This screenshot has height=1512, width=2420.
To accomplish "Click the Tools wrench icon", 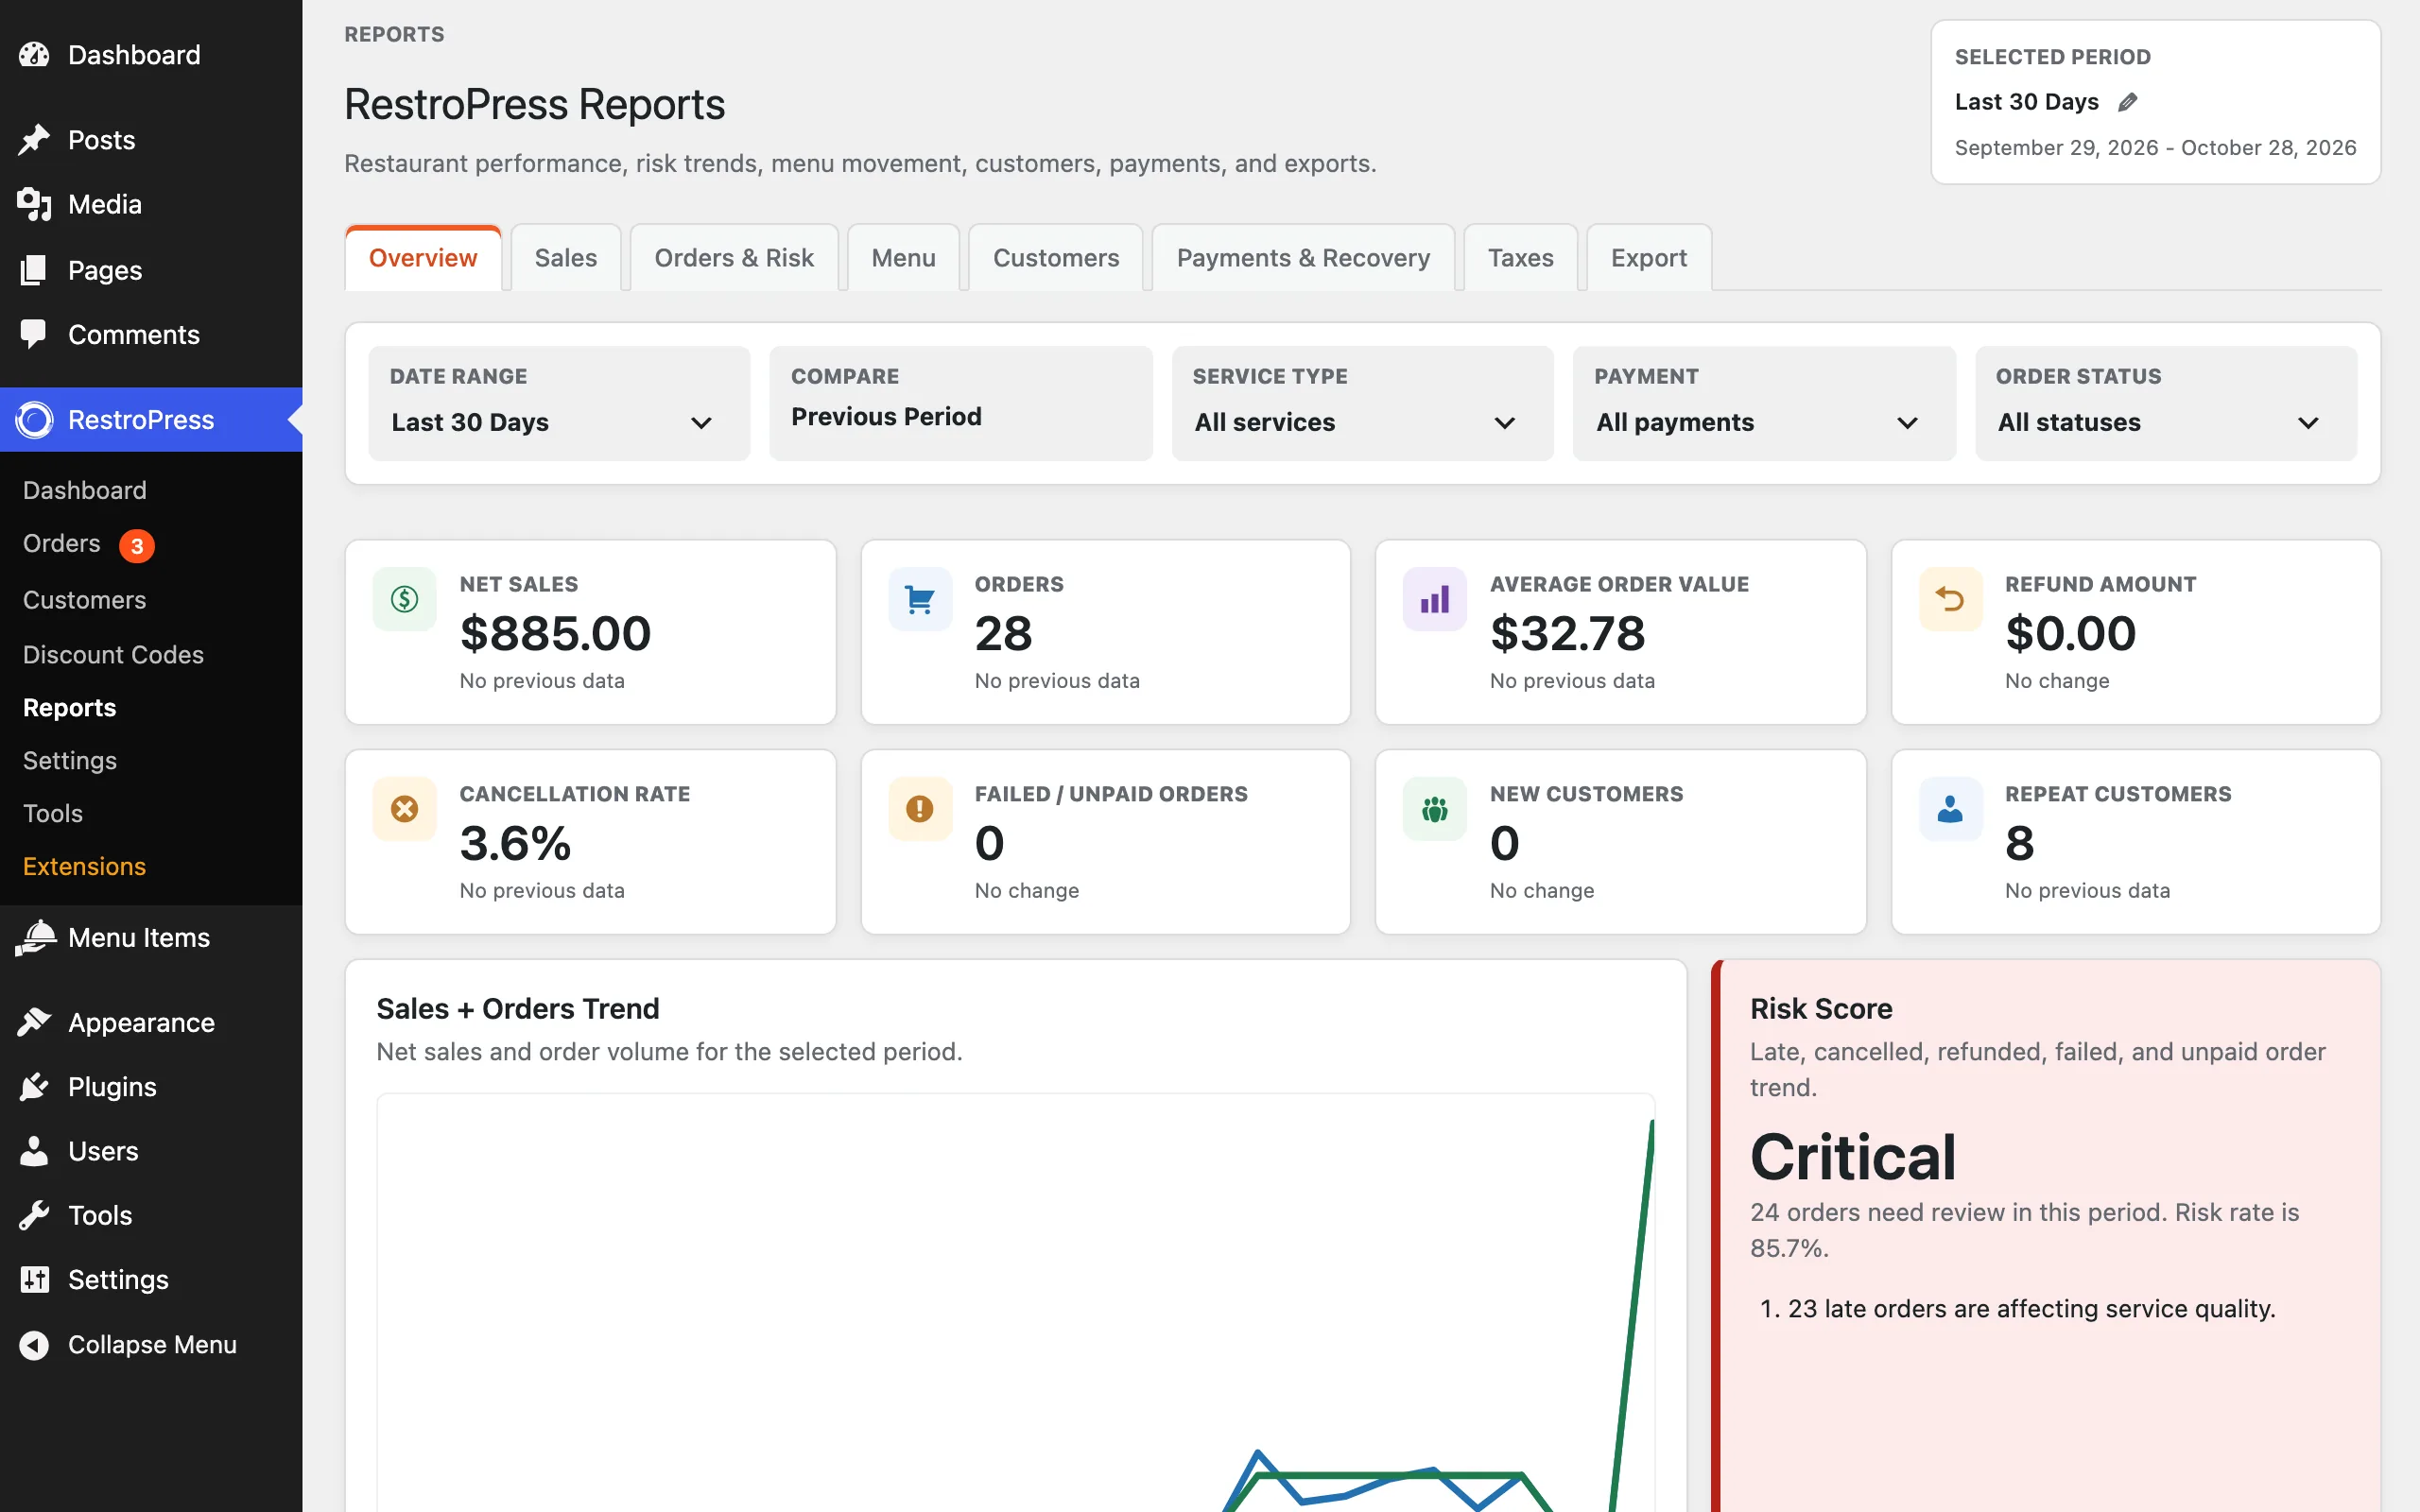I will click(x=34, y=1215).
